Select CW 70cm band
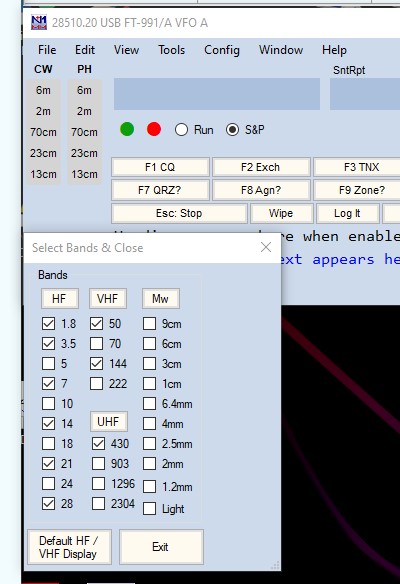The image size is (400, 584). [x=43, y=132]
